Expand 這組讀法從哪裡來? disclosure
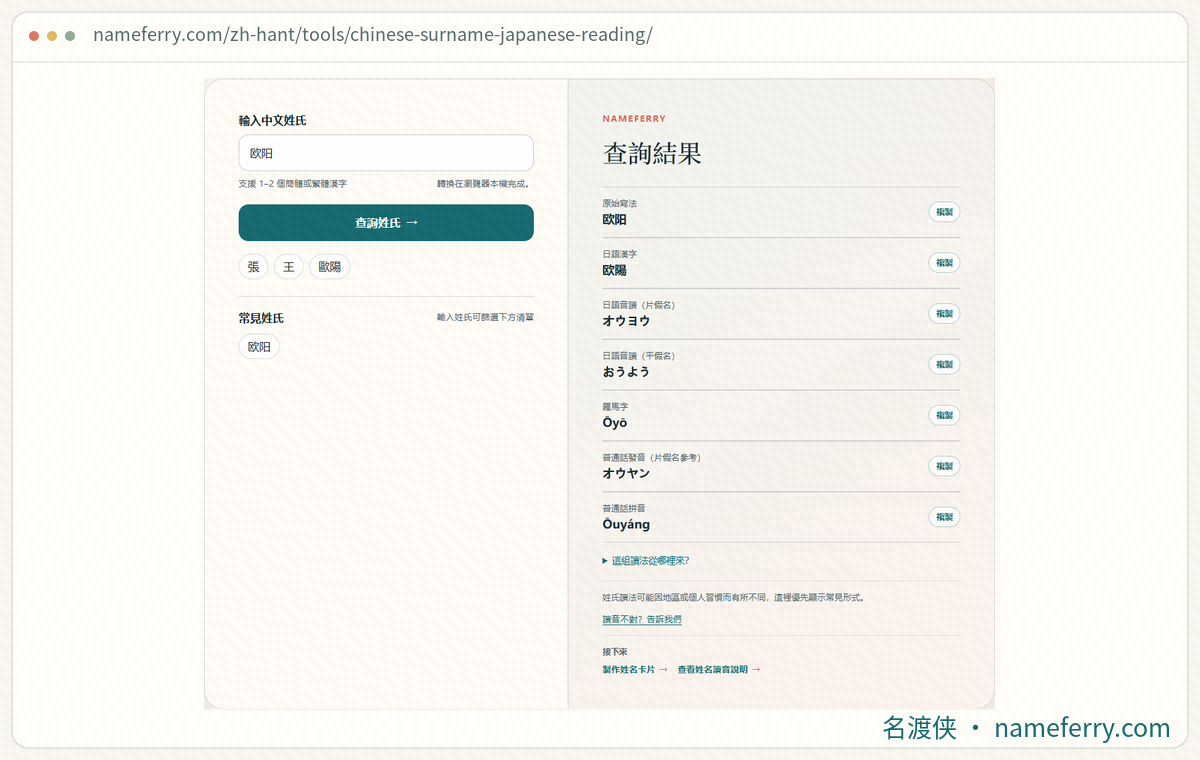Image resolution: width=1200 pixels, height=760 pixels. pos(646,561)
